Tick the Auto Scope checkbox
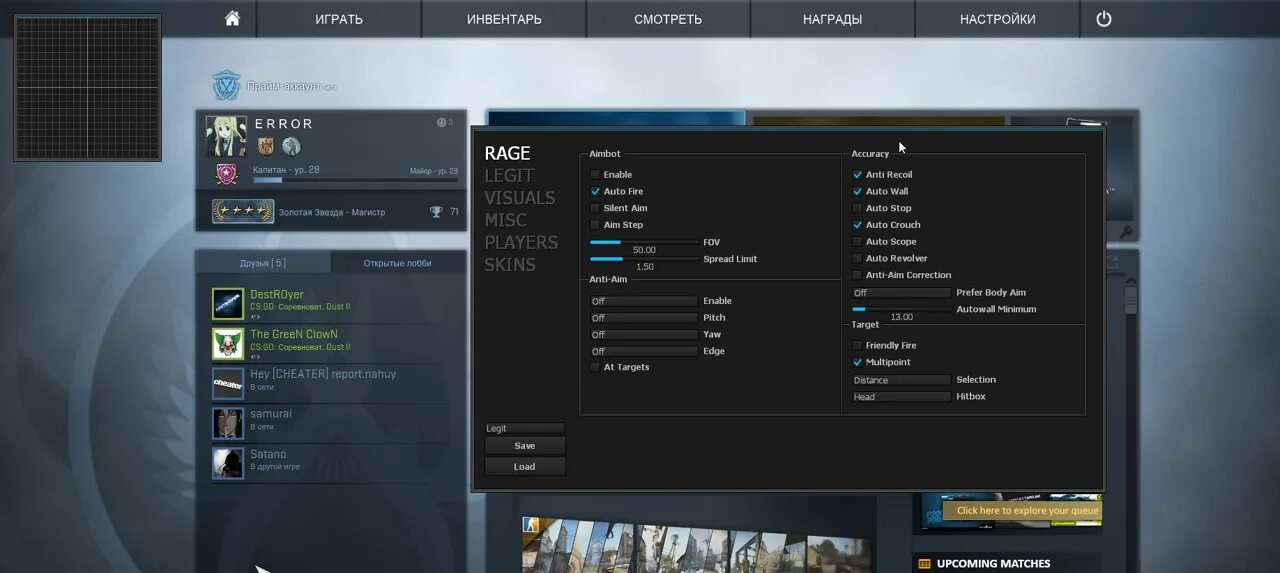The width and height of the screenshot is (1280, 573). (857, 241)
